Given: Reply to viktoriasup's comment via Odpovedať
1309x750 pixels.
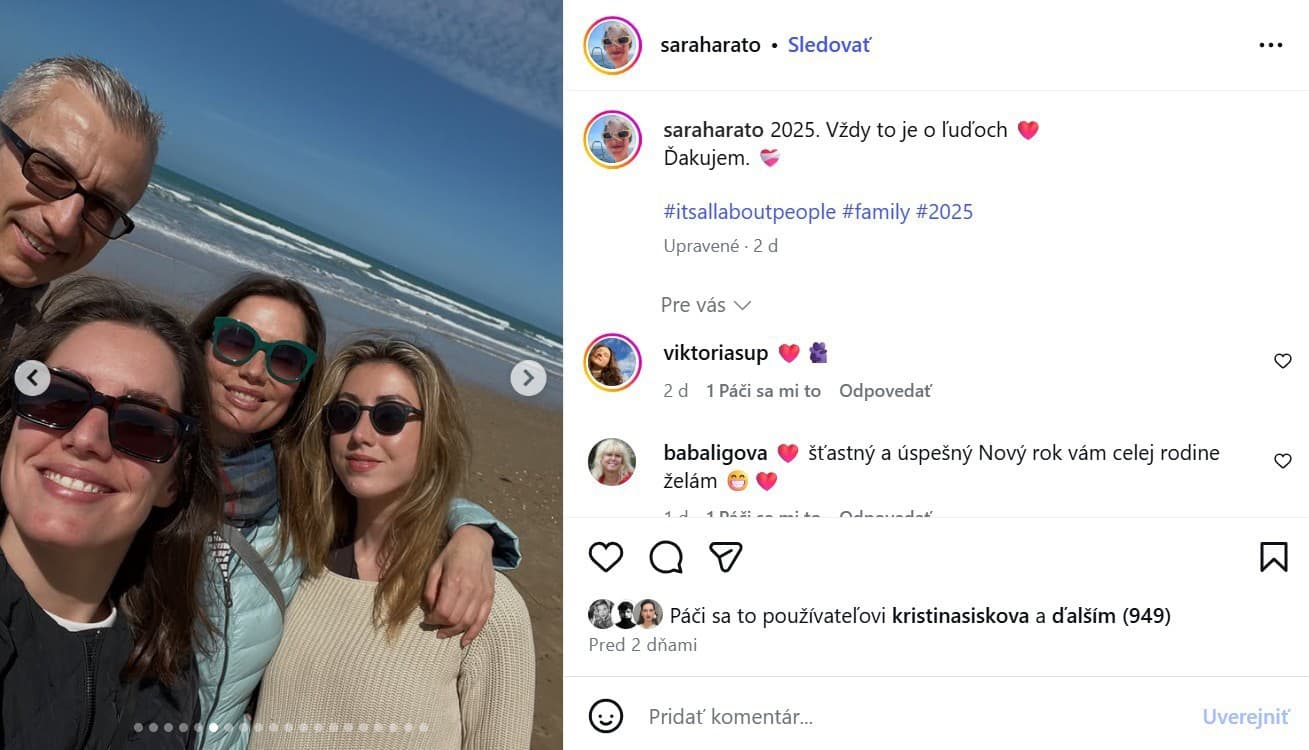Looking at the screenshot, I should click(x=885, y=391).
